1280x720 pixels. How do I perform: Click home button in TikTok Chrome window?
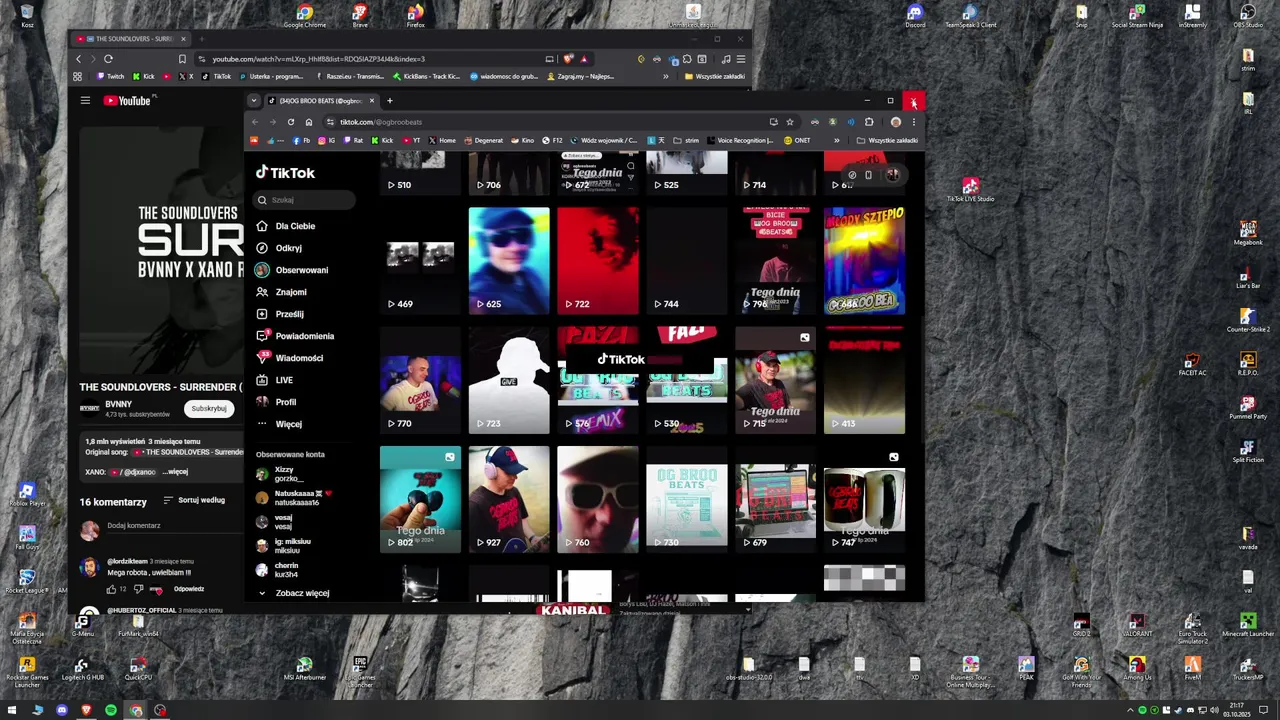click(309, 122)
